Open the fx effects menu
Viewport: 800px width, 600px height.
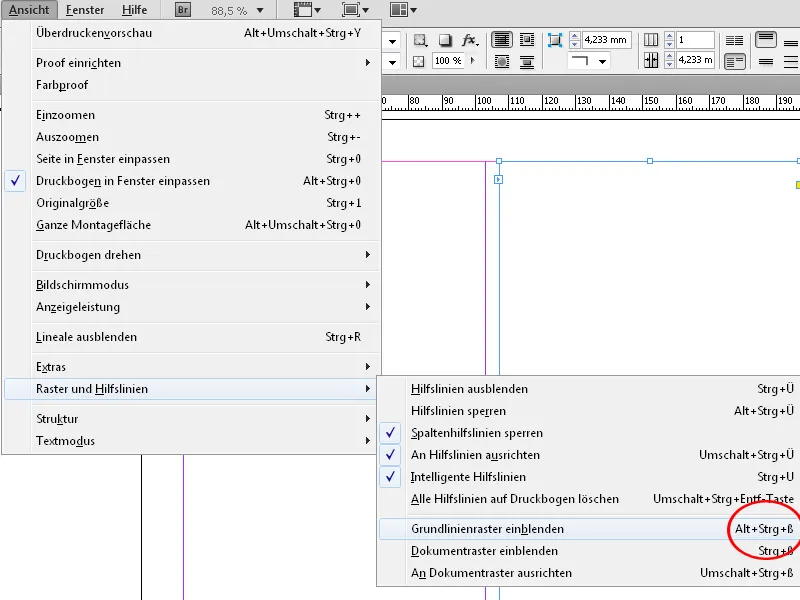(x=470, y=40)
